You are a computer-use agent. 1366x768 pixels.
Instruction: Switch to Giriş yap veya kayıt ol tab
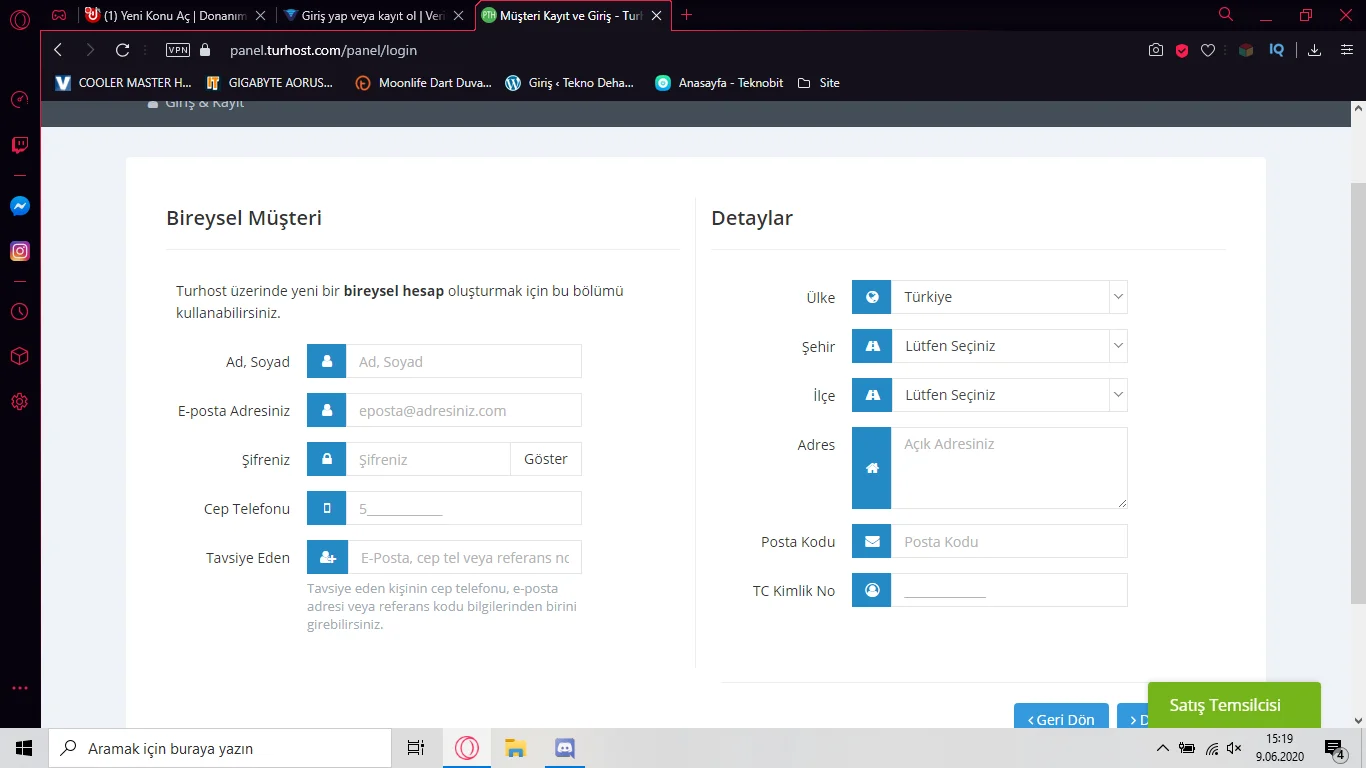373,16
